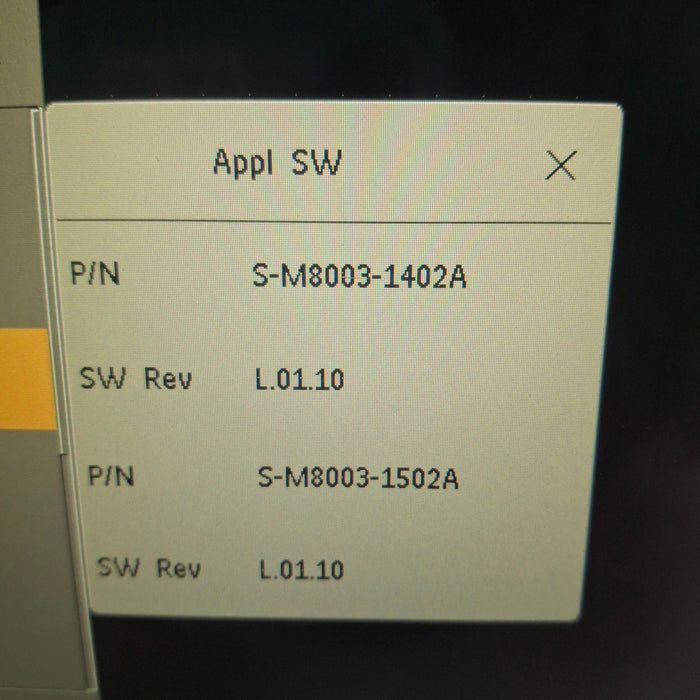Select the first P/N label

[x=95, y=273]
